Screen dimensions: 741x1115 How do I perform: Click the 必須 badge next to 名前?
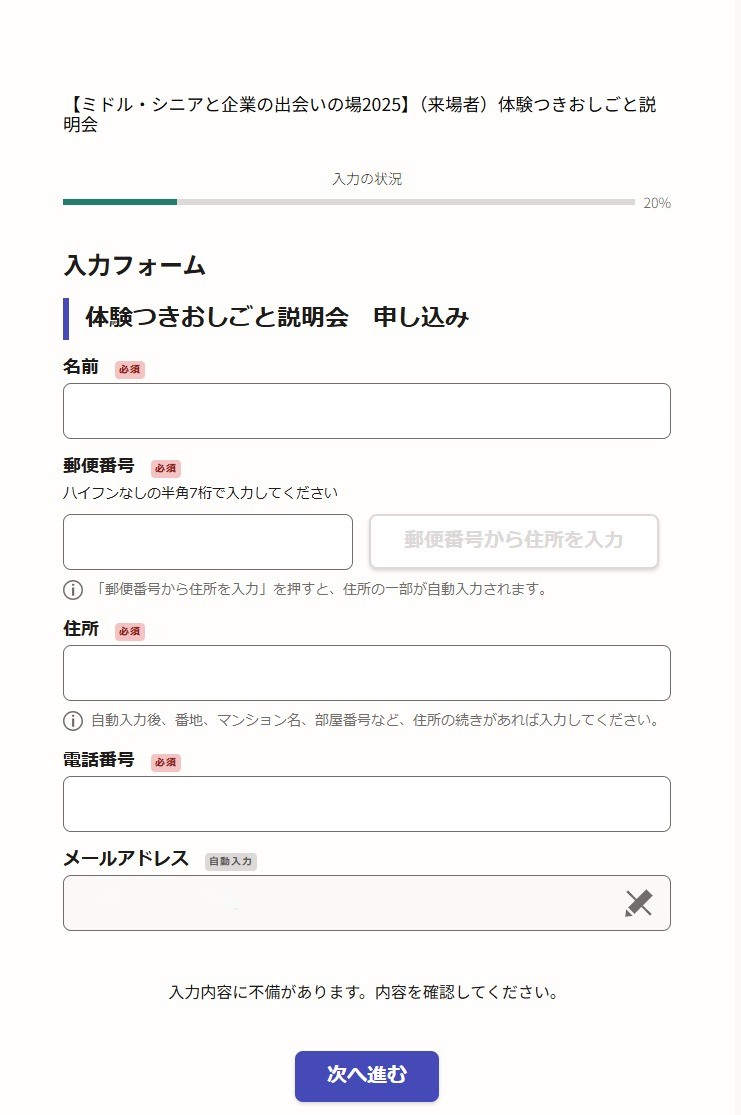(130, 370)
